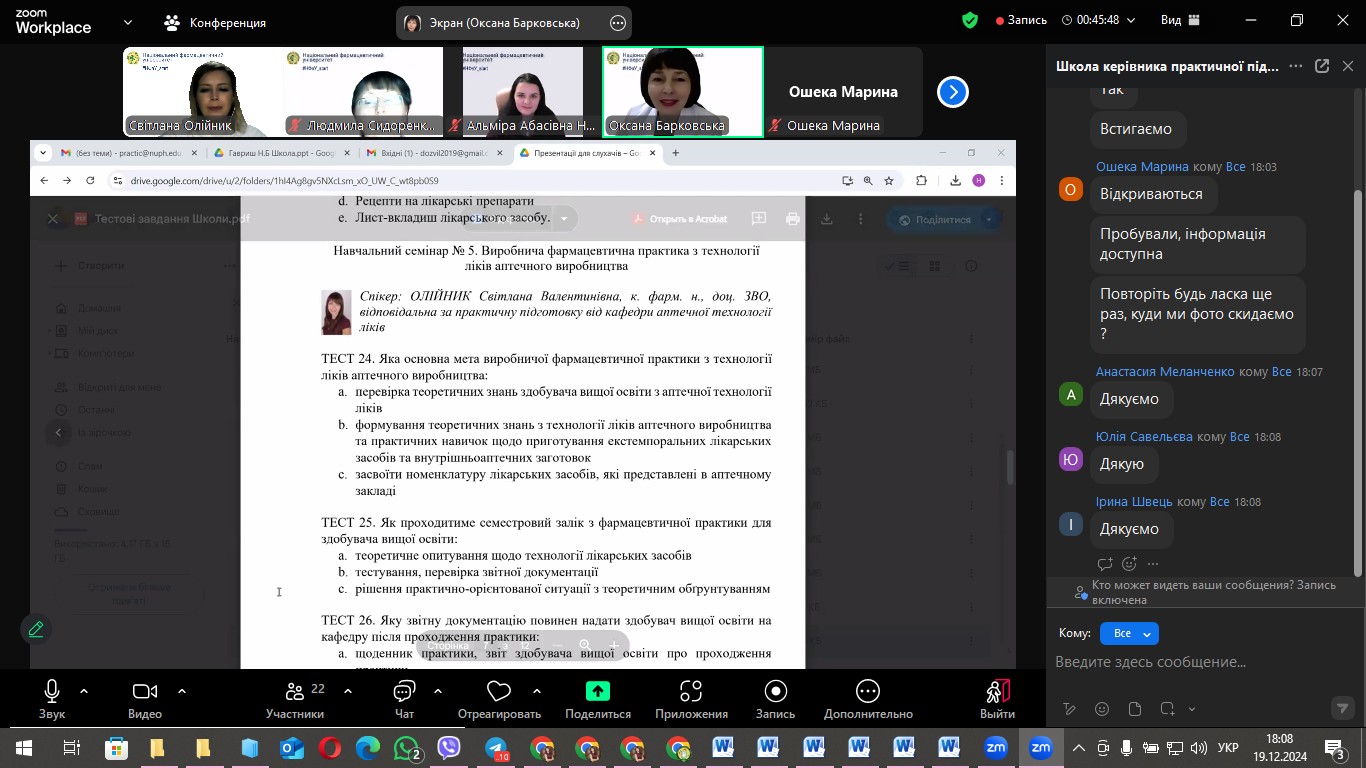Open screen share options ellipsis
1366x768 pixels.
(x=618, y=23)
